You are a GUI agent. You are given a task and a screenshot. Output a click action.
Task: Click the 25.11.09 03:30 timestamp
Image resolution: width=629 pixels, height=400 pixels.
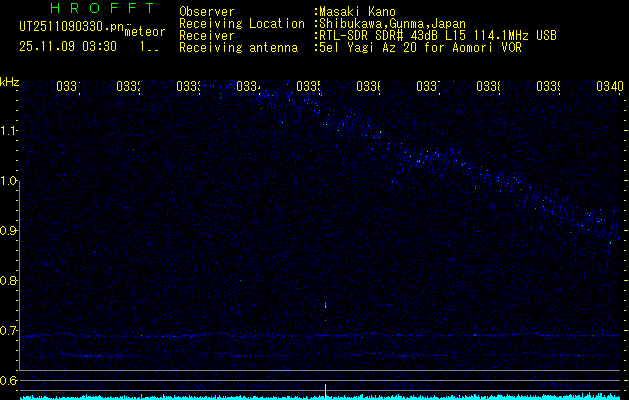tap(68, 46)
